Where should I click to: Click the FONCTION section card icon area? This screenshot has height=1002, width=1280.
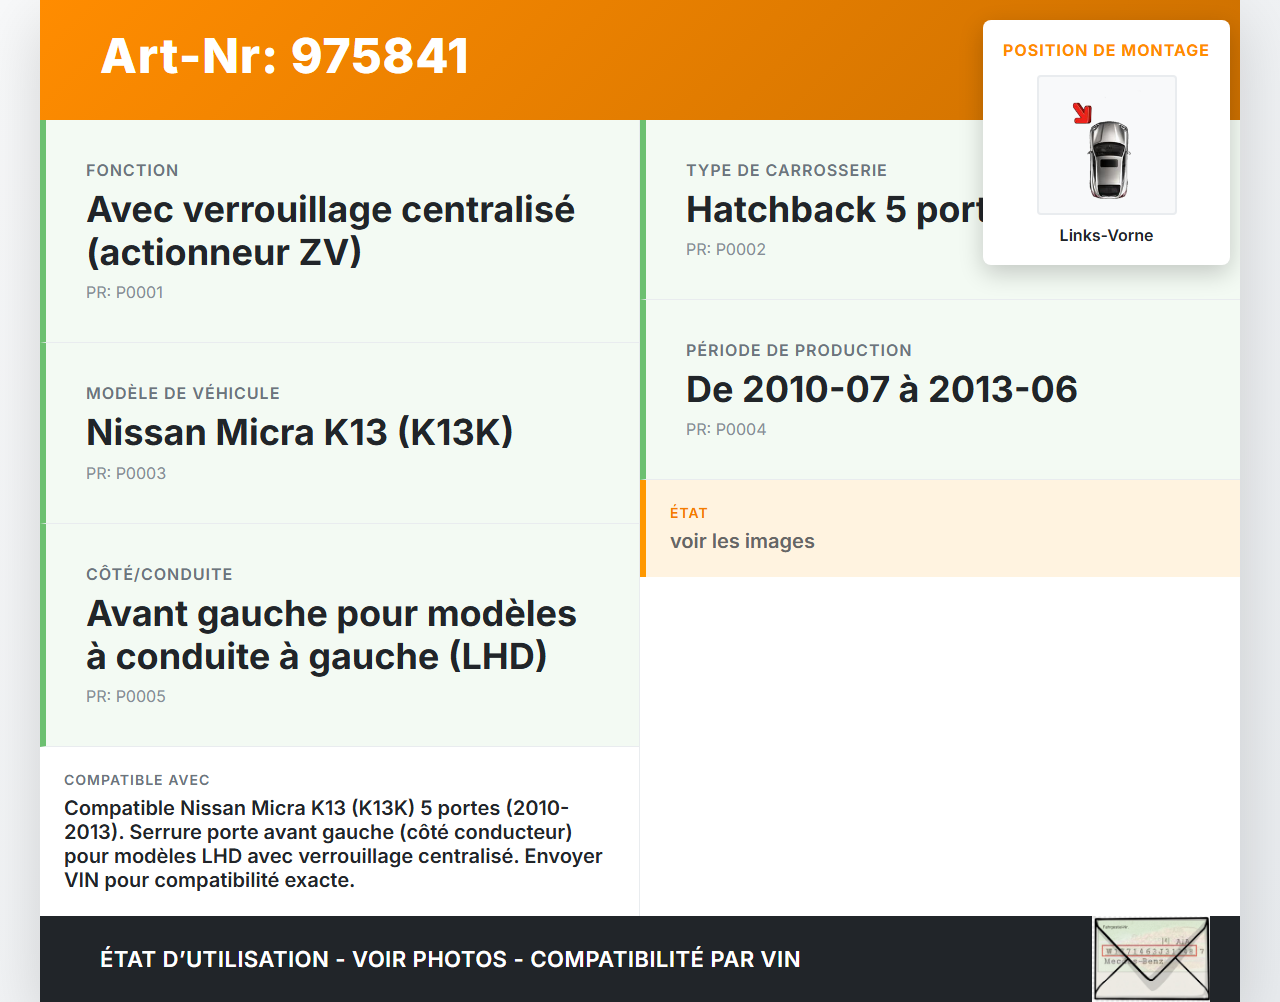tap(42, 230)
